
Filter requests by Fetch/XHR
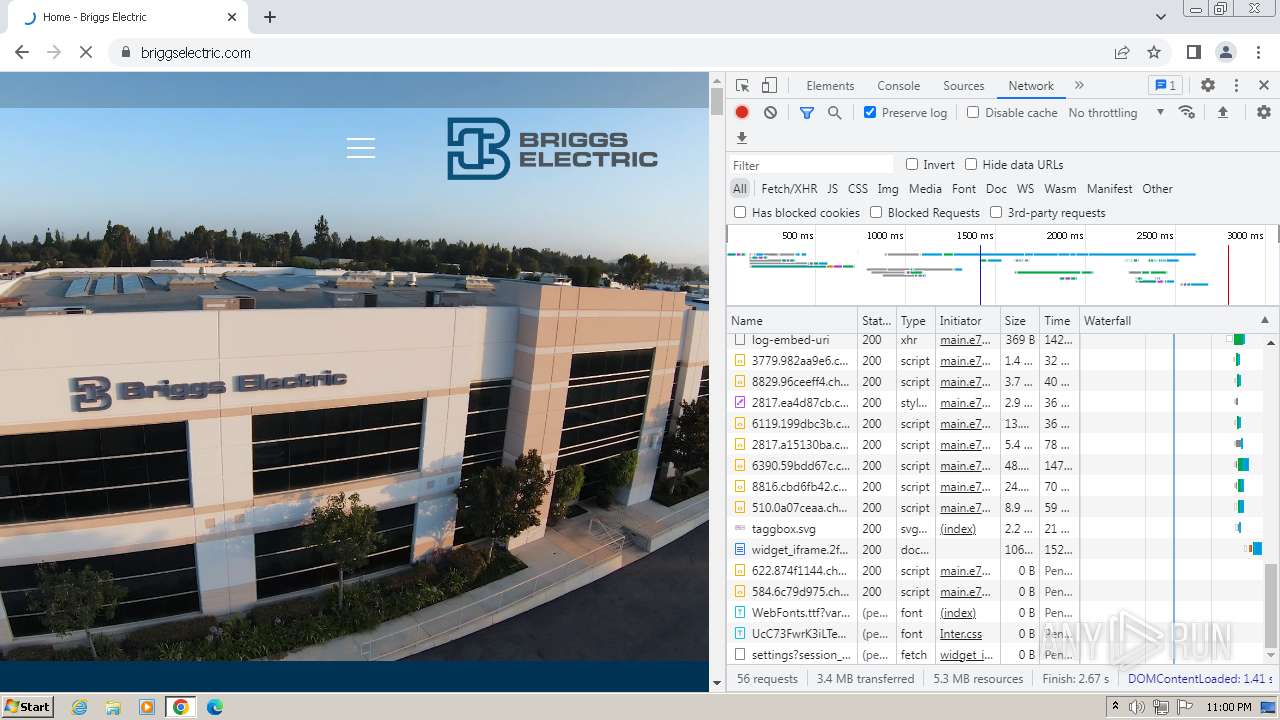(x=789, y=189)
